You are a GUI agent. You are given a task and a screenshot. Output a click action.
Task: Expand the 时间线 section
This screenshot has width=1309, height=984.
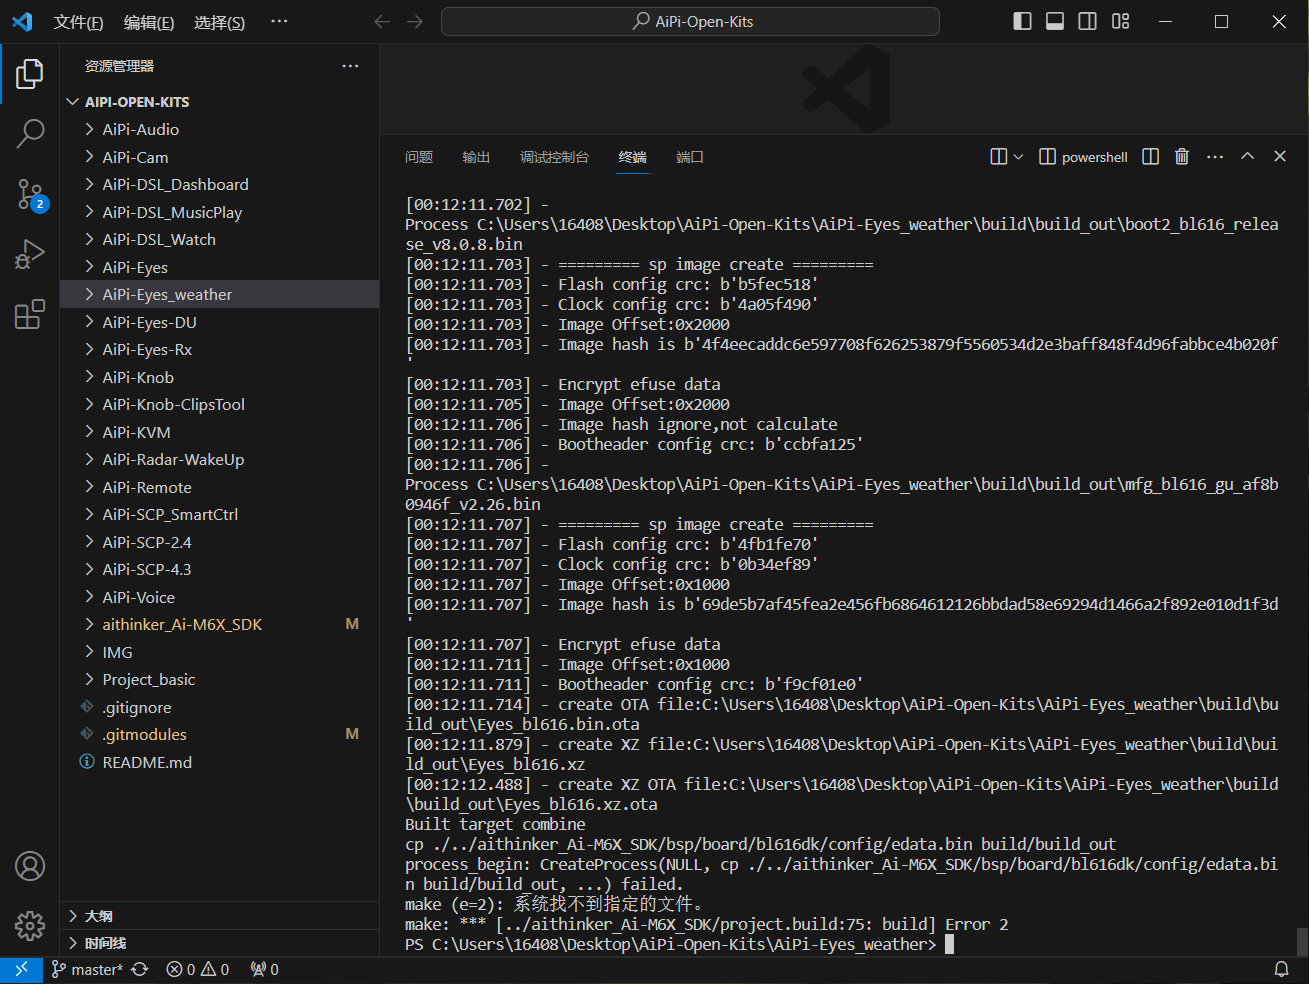(219, 943)
